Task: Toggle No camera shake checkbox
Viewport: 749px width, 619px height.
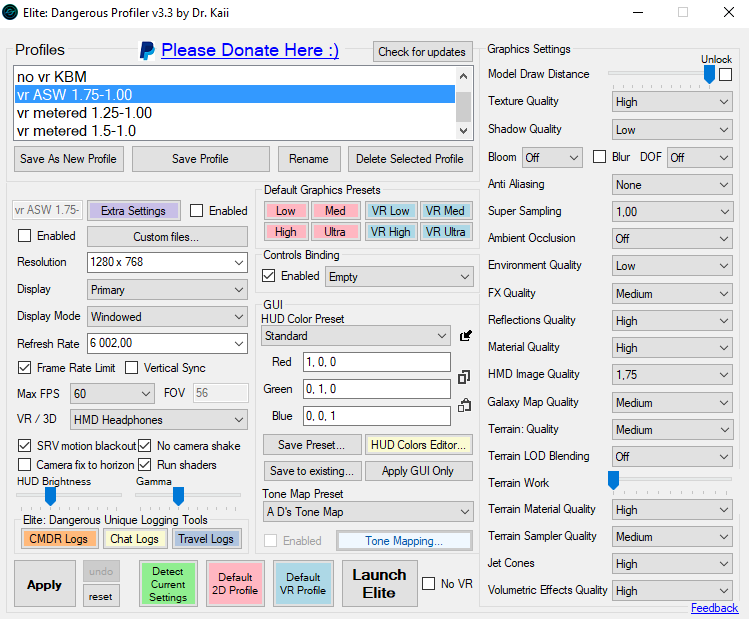Action: (x=145, y=445)
